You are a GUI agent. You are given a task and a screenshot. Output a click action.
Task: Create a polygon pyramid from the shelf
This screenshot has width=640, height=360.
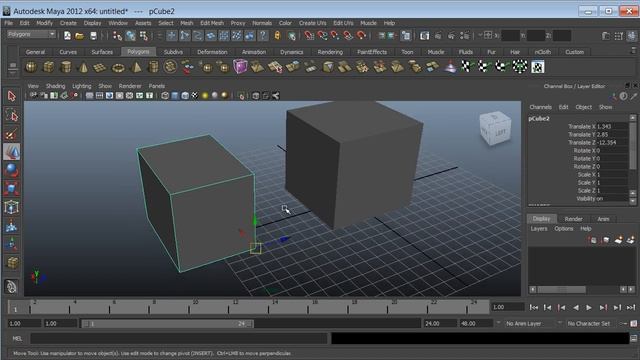pyautogui.click(x=136, y=67)
